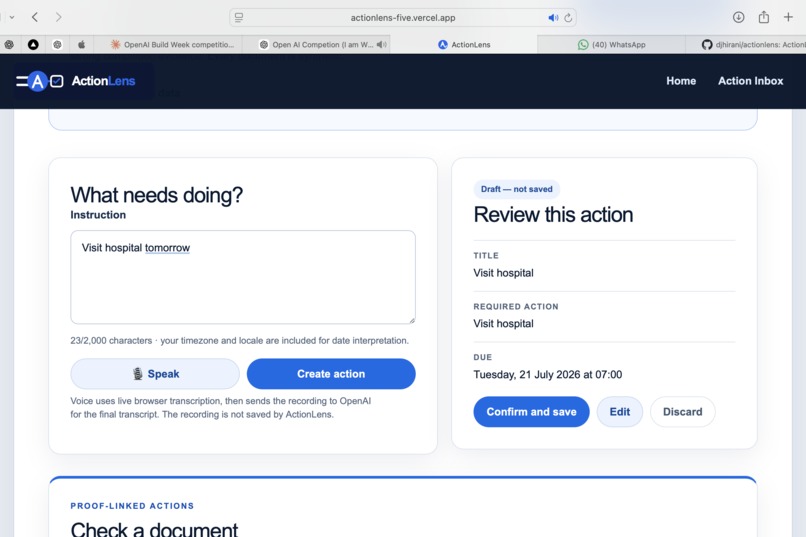The image size is (806, 537).
Task: Click the due date 'Tuesday, 21 July 2026 at 07:00'
Action: click(x=547, y=375)
